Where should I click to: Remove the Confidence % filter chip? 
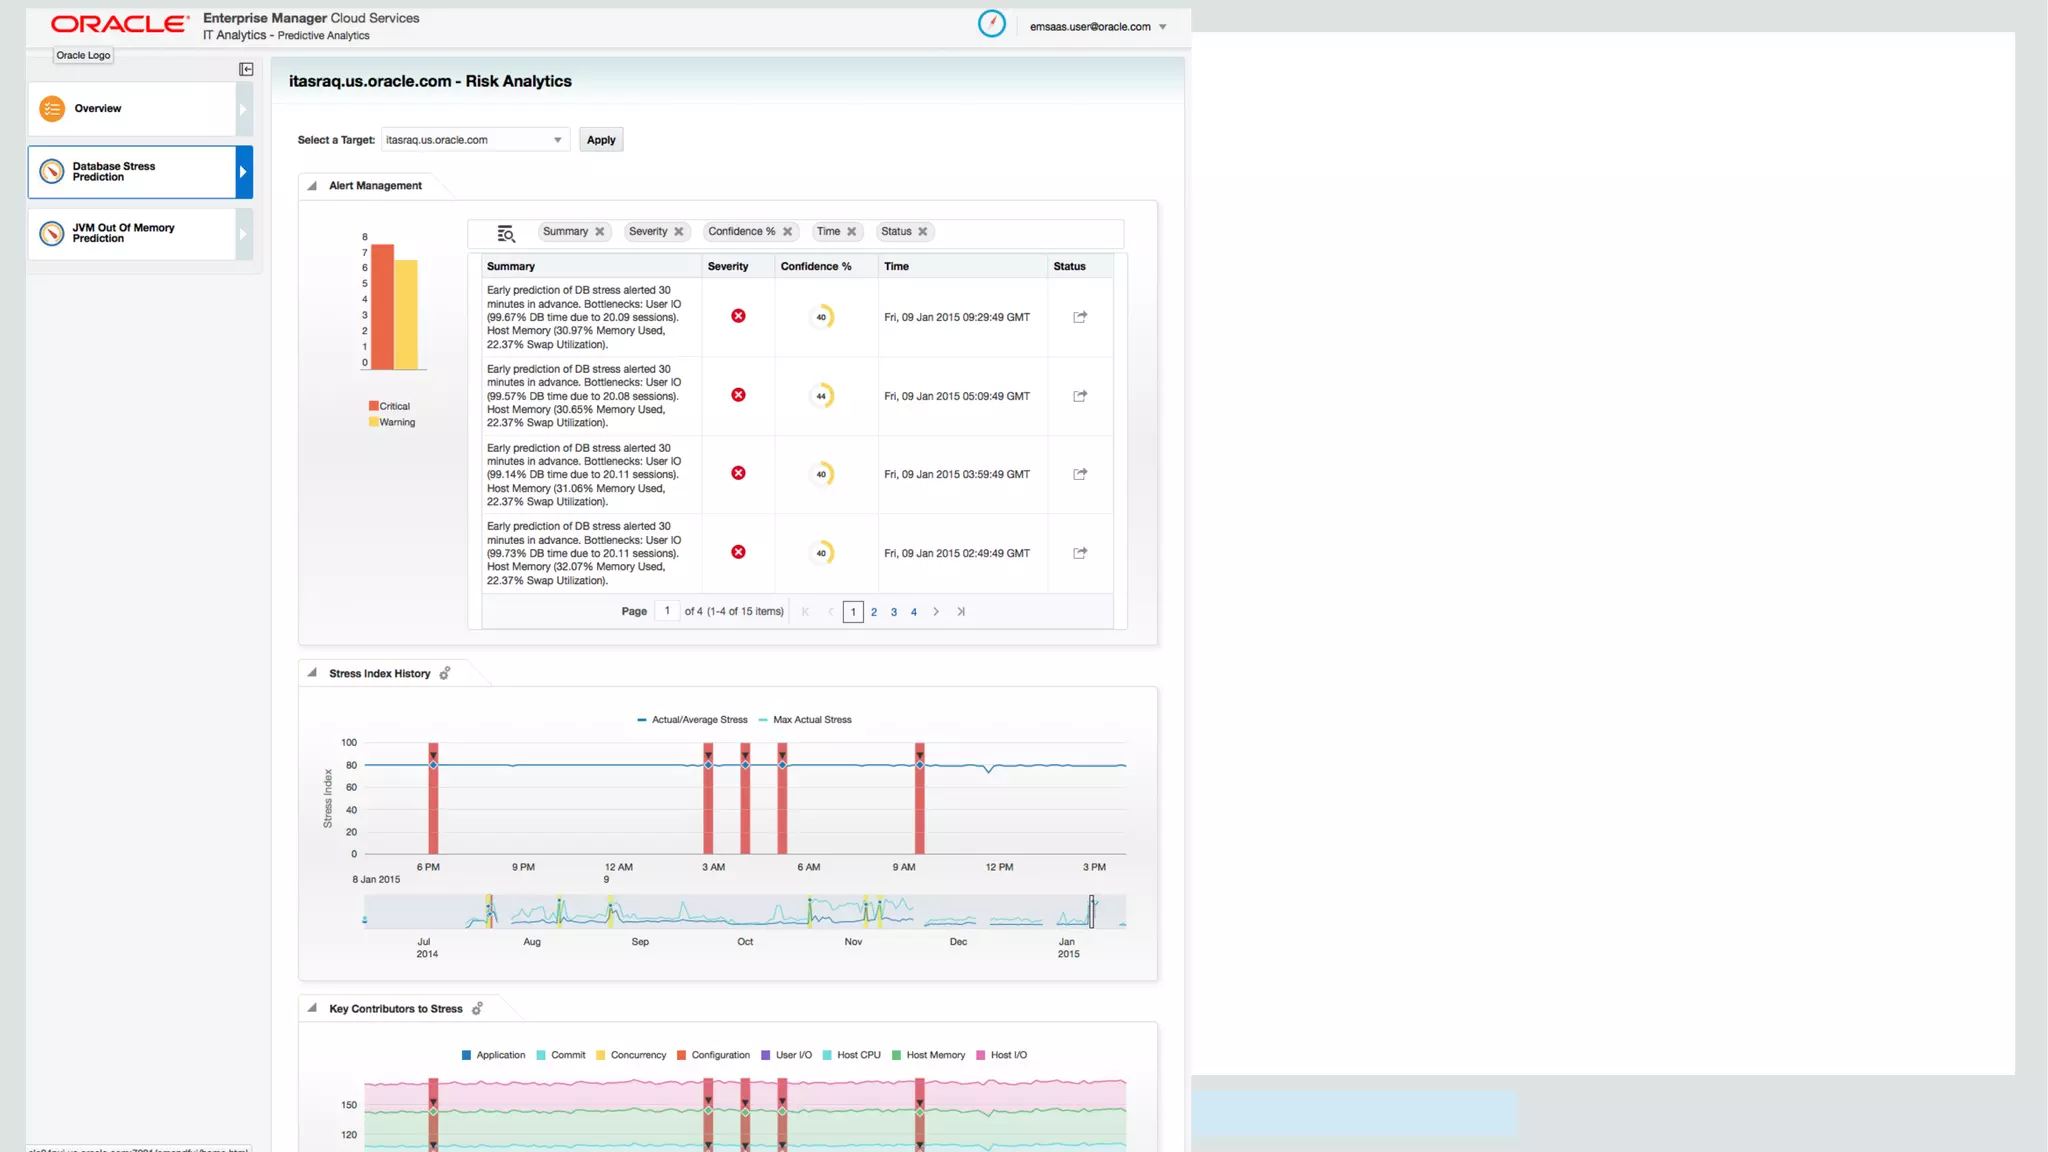788,231
